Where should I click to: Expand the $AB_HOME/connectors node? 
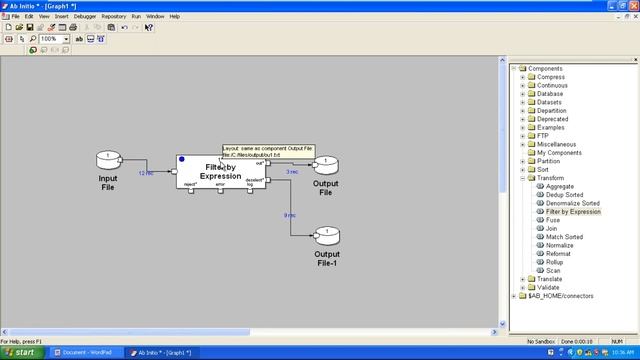point(514,296)
